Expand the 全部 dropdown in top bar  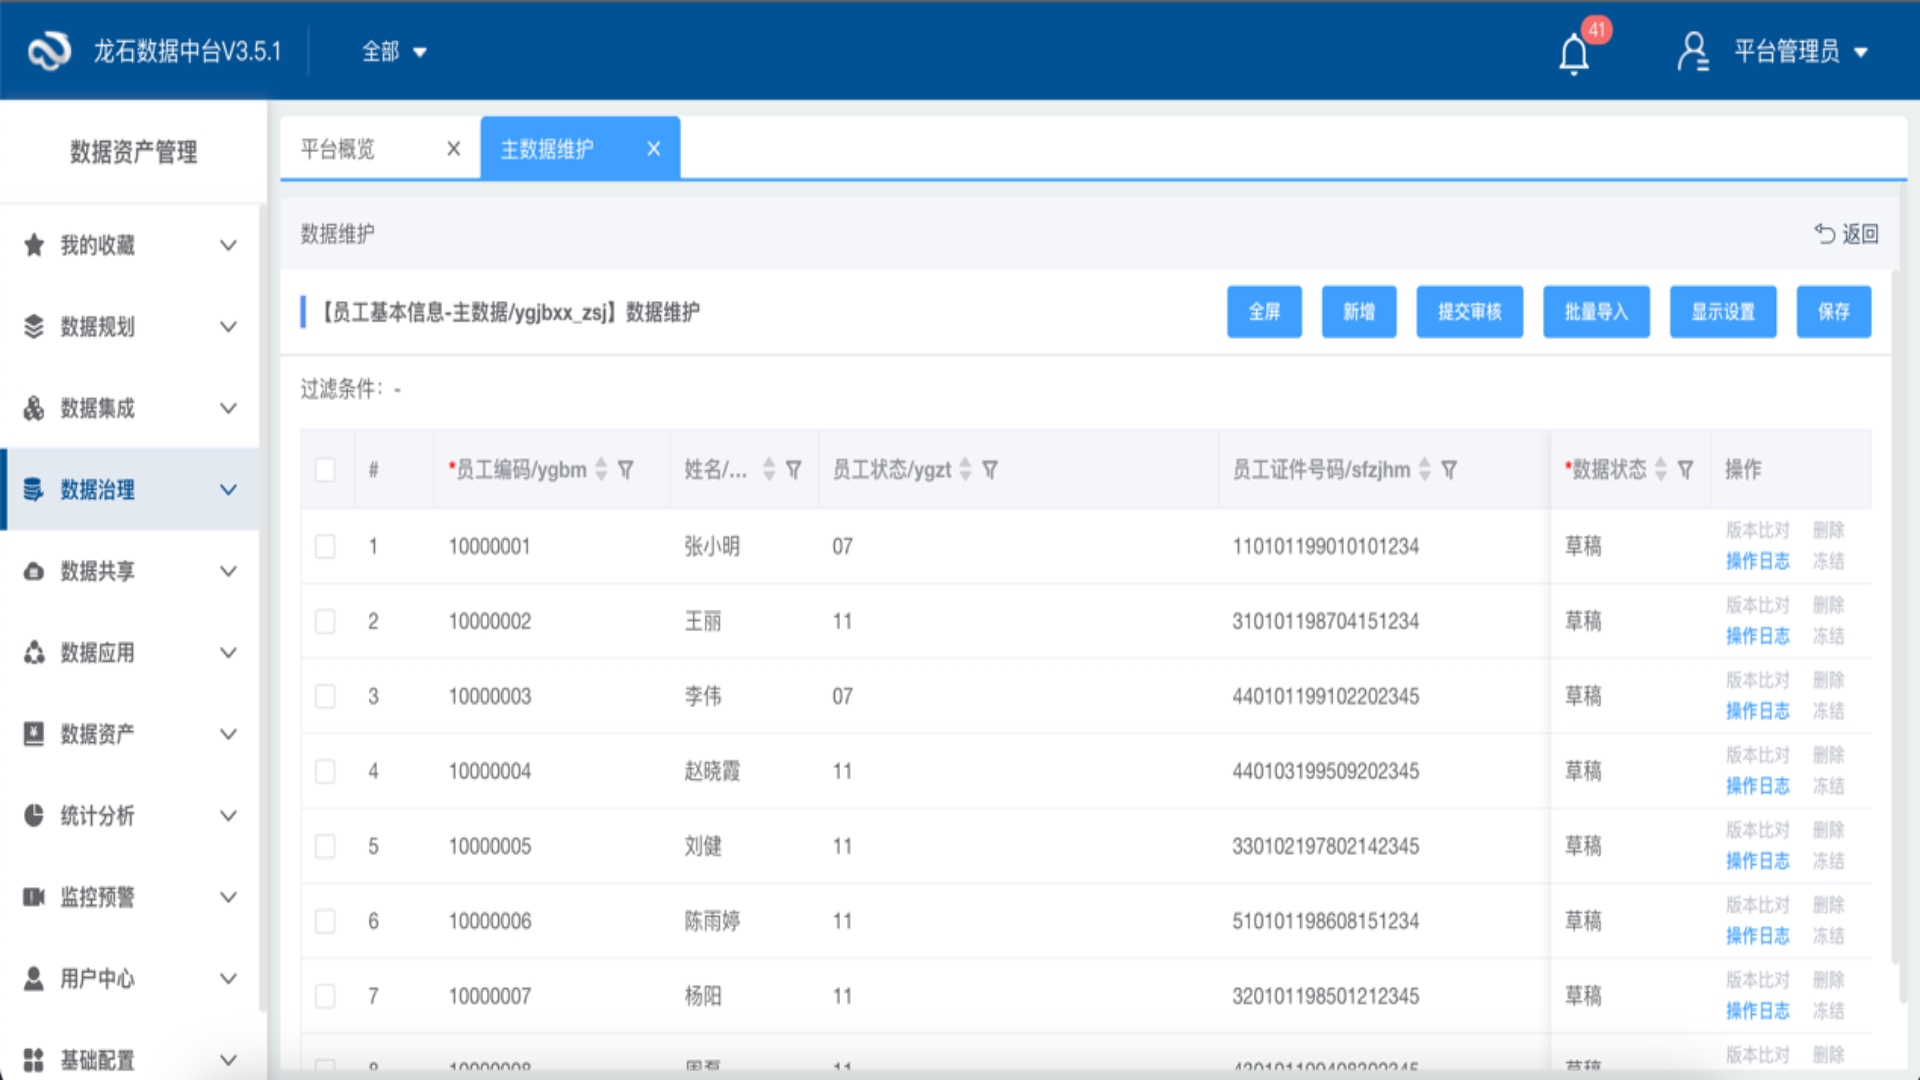(394, 52)
